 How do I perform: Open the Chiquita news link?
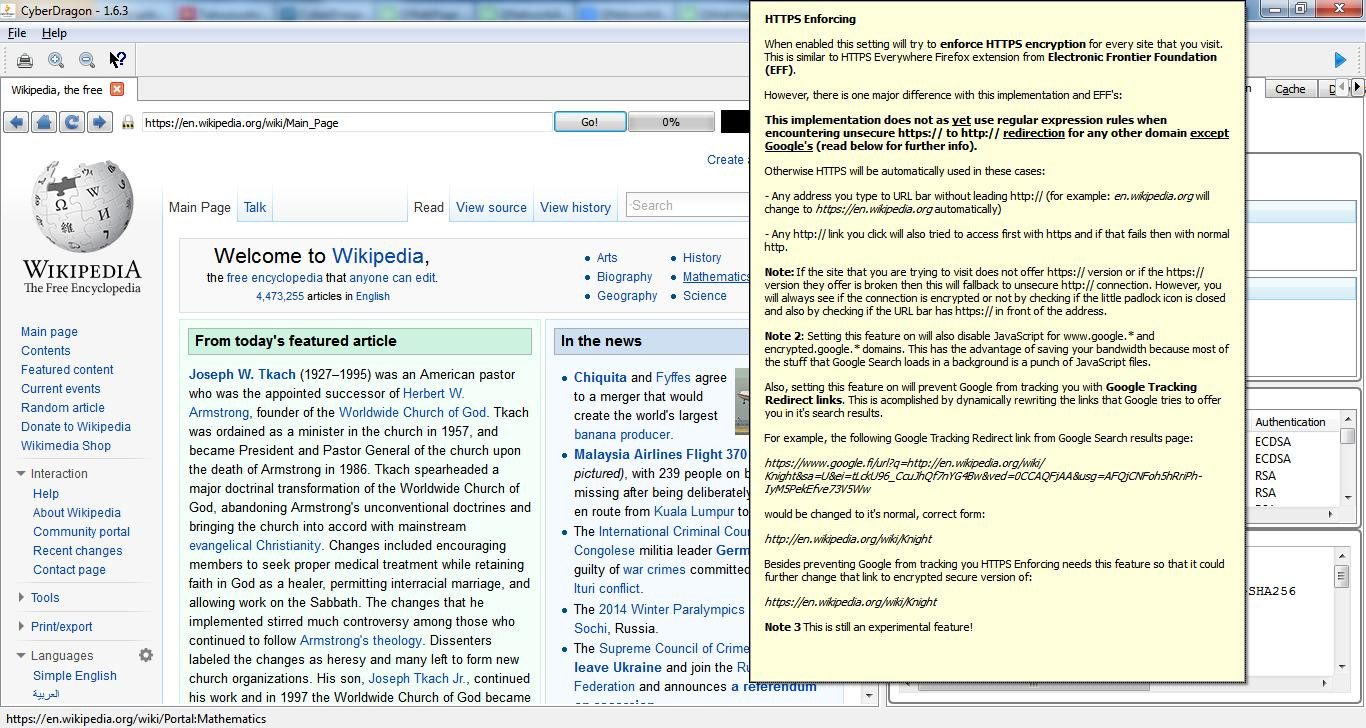tap(600, 377)
